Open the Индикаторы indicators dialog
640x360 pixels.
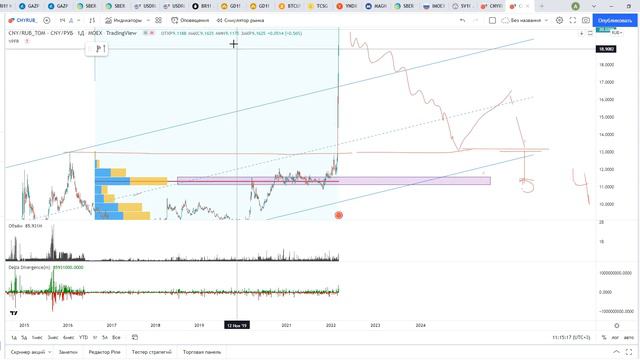(x=123, y=20)
